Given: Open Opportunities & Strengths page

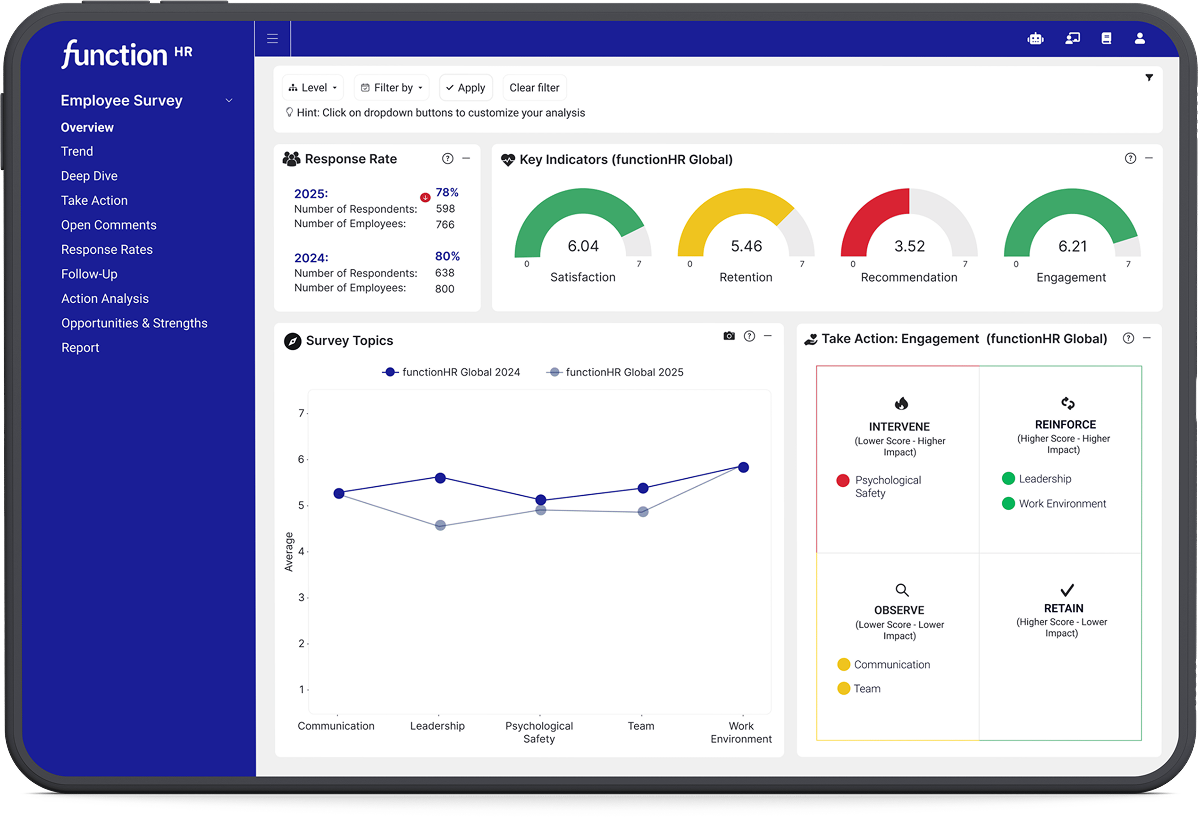Looking at the screenshot, I should click(x=135, y=323).
